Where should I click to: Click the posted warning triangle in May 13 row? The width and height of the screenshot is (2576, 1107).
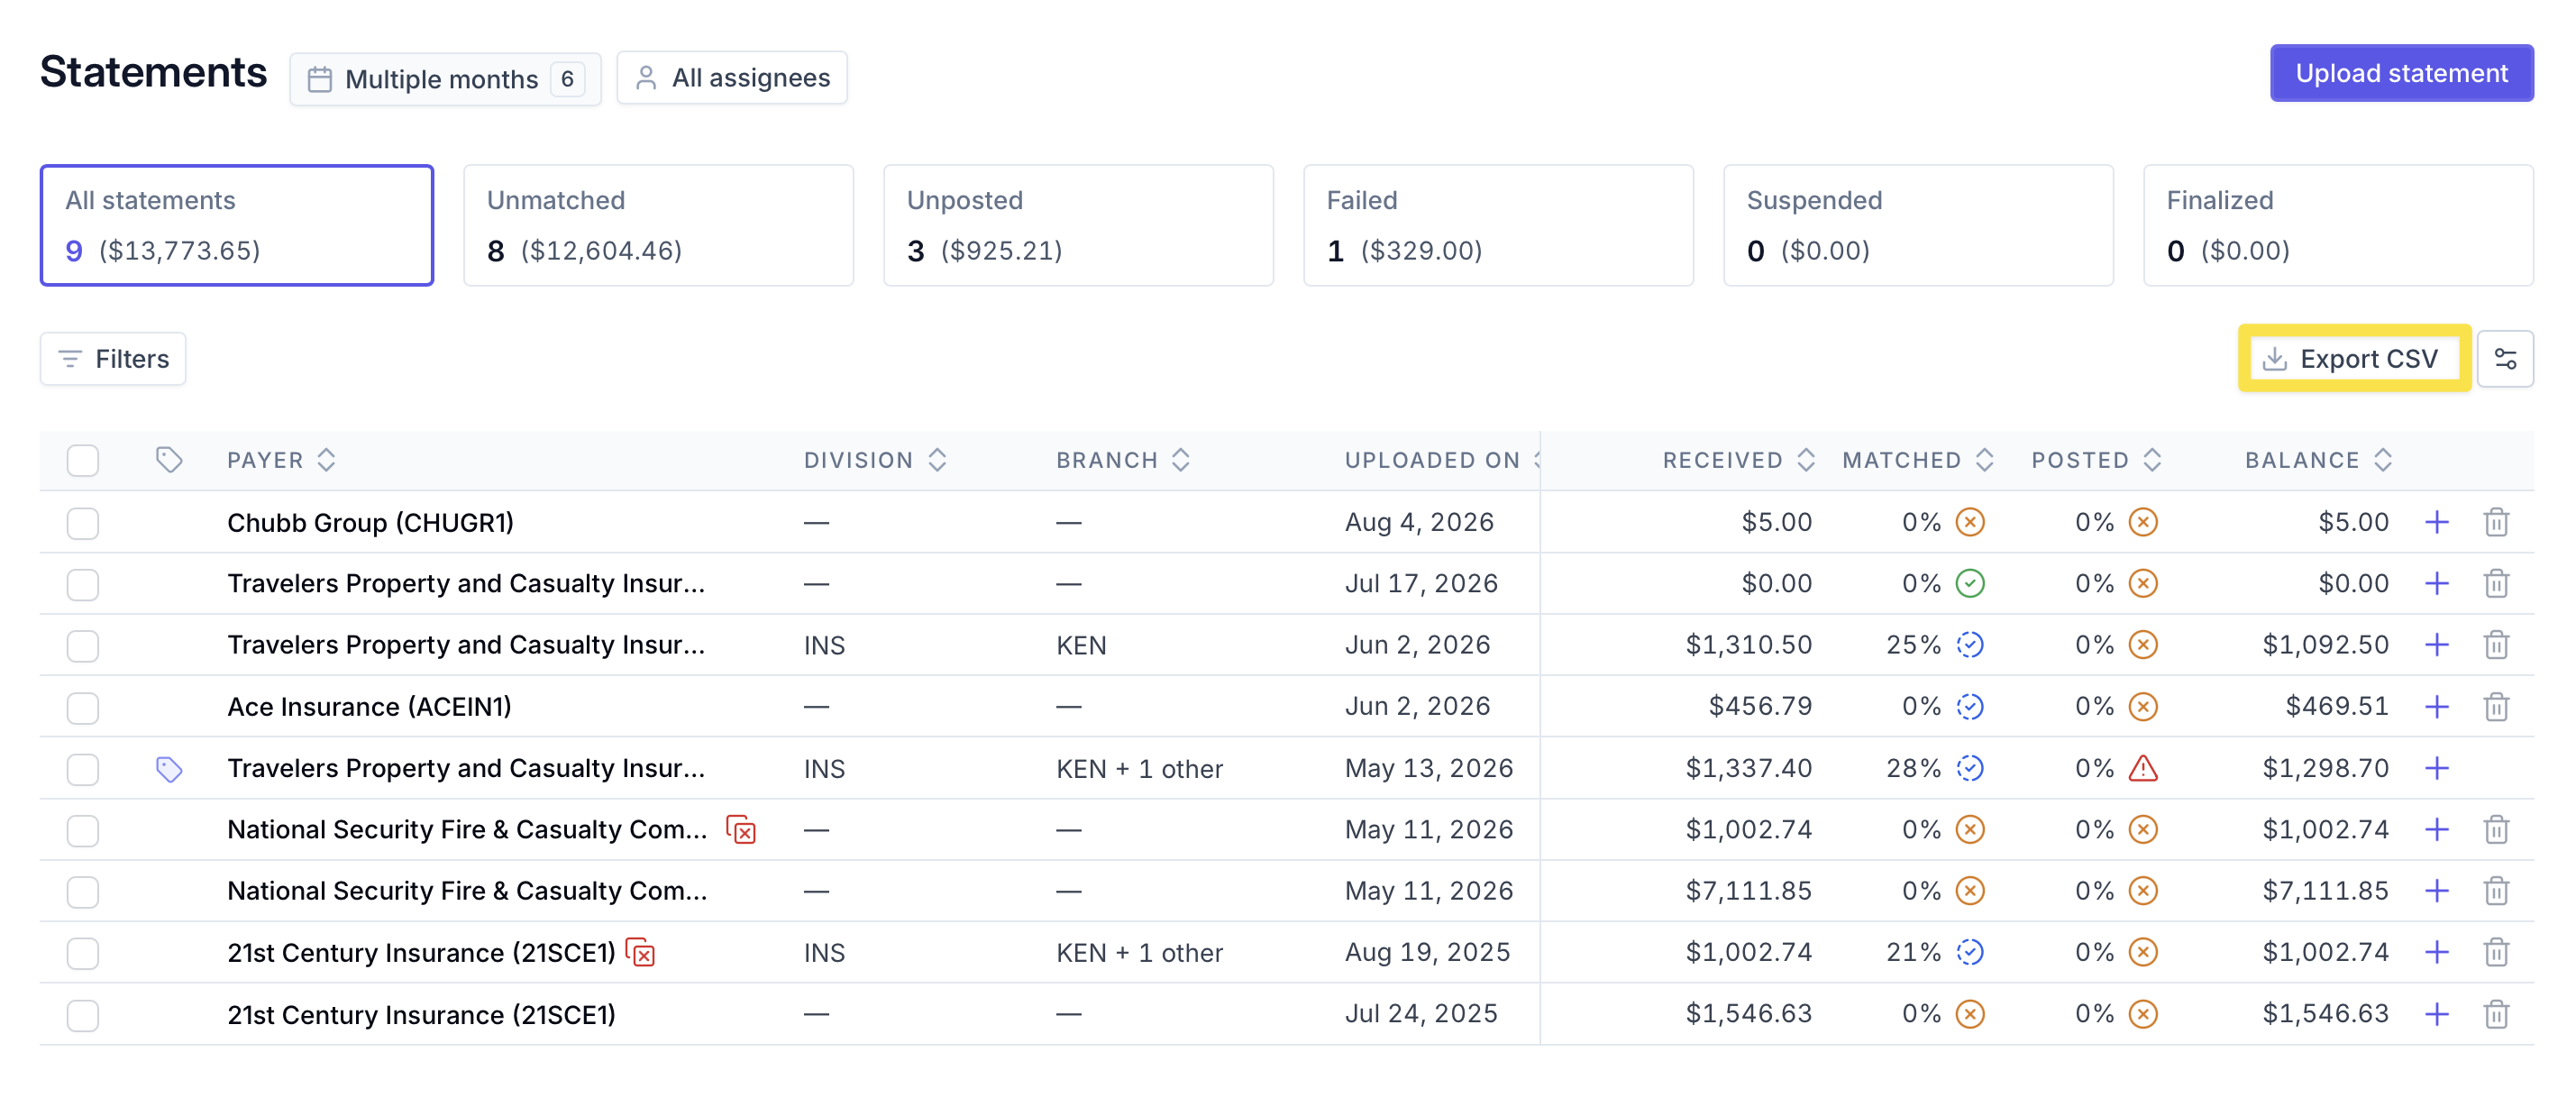click(x=2143, y=768)
